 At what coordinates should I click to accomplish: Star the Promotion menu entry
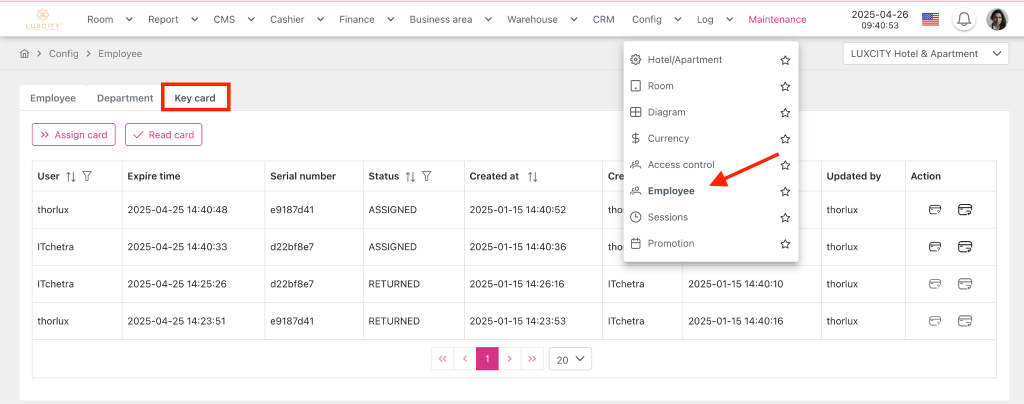tap(785, 243)
